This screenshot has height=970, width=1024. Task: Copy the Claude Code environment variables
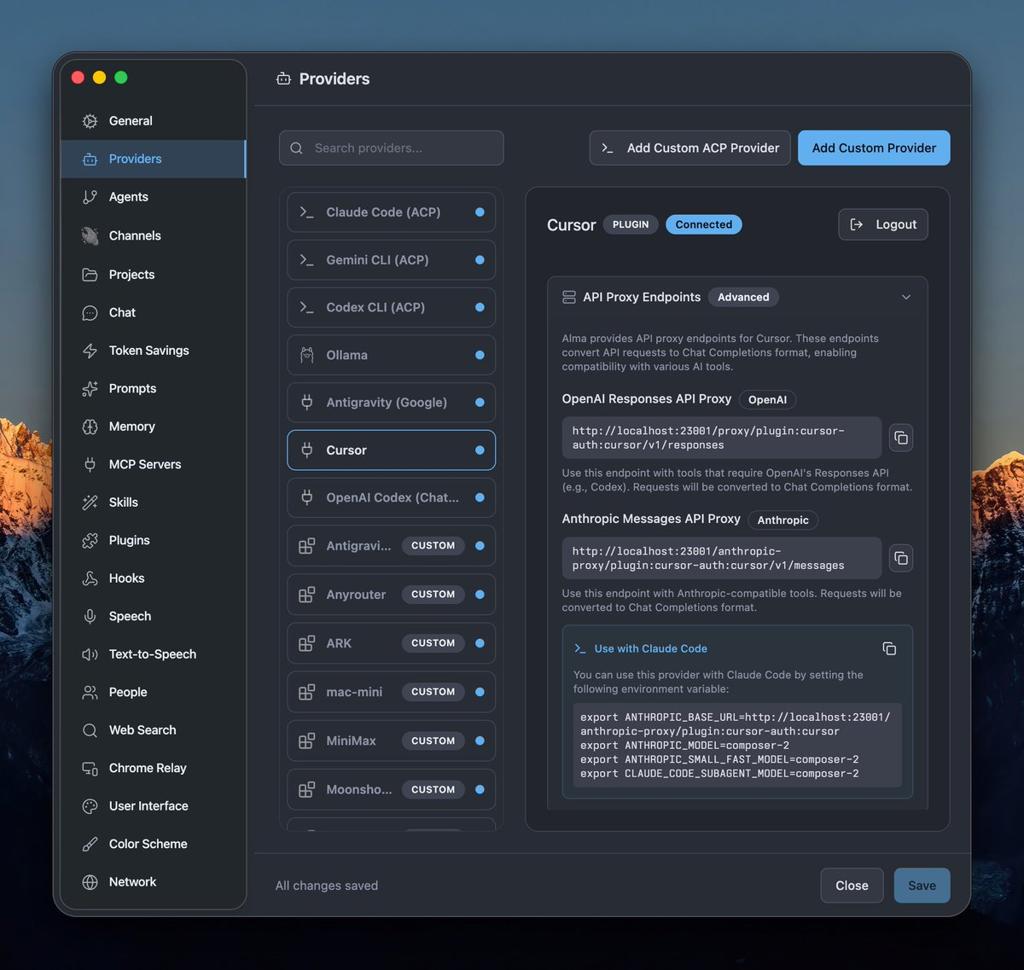889,649
